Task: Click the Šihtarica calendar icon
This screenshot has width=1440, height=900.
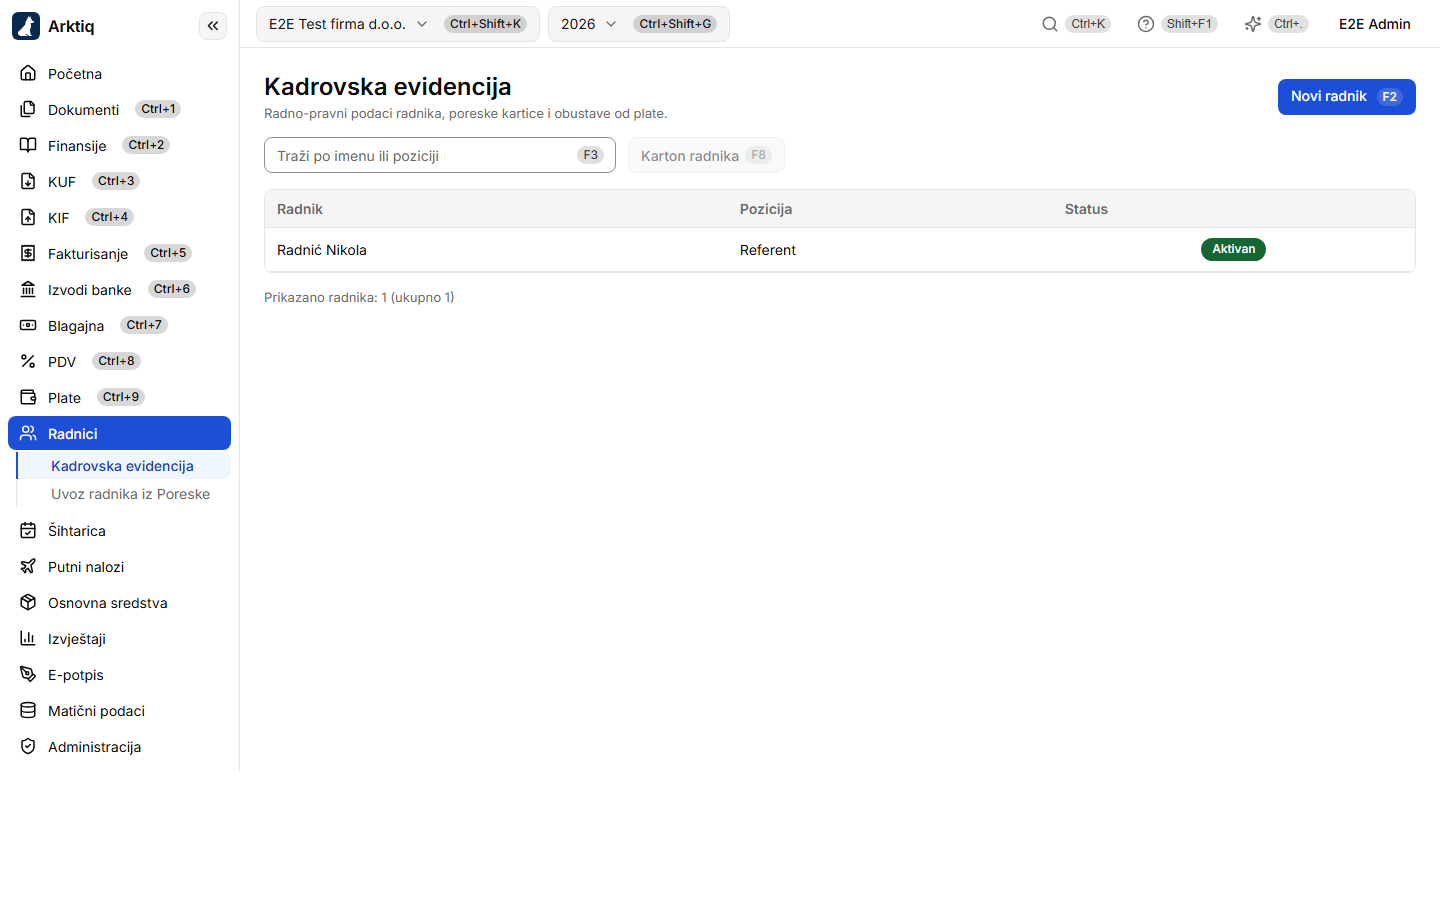Action: coord(28,530)
